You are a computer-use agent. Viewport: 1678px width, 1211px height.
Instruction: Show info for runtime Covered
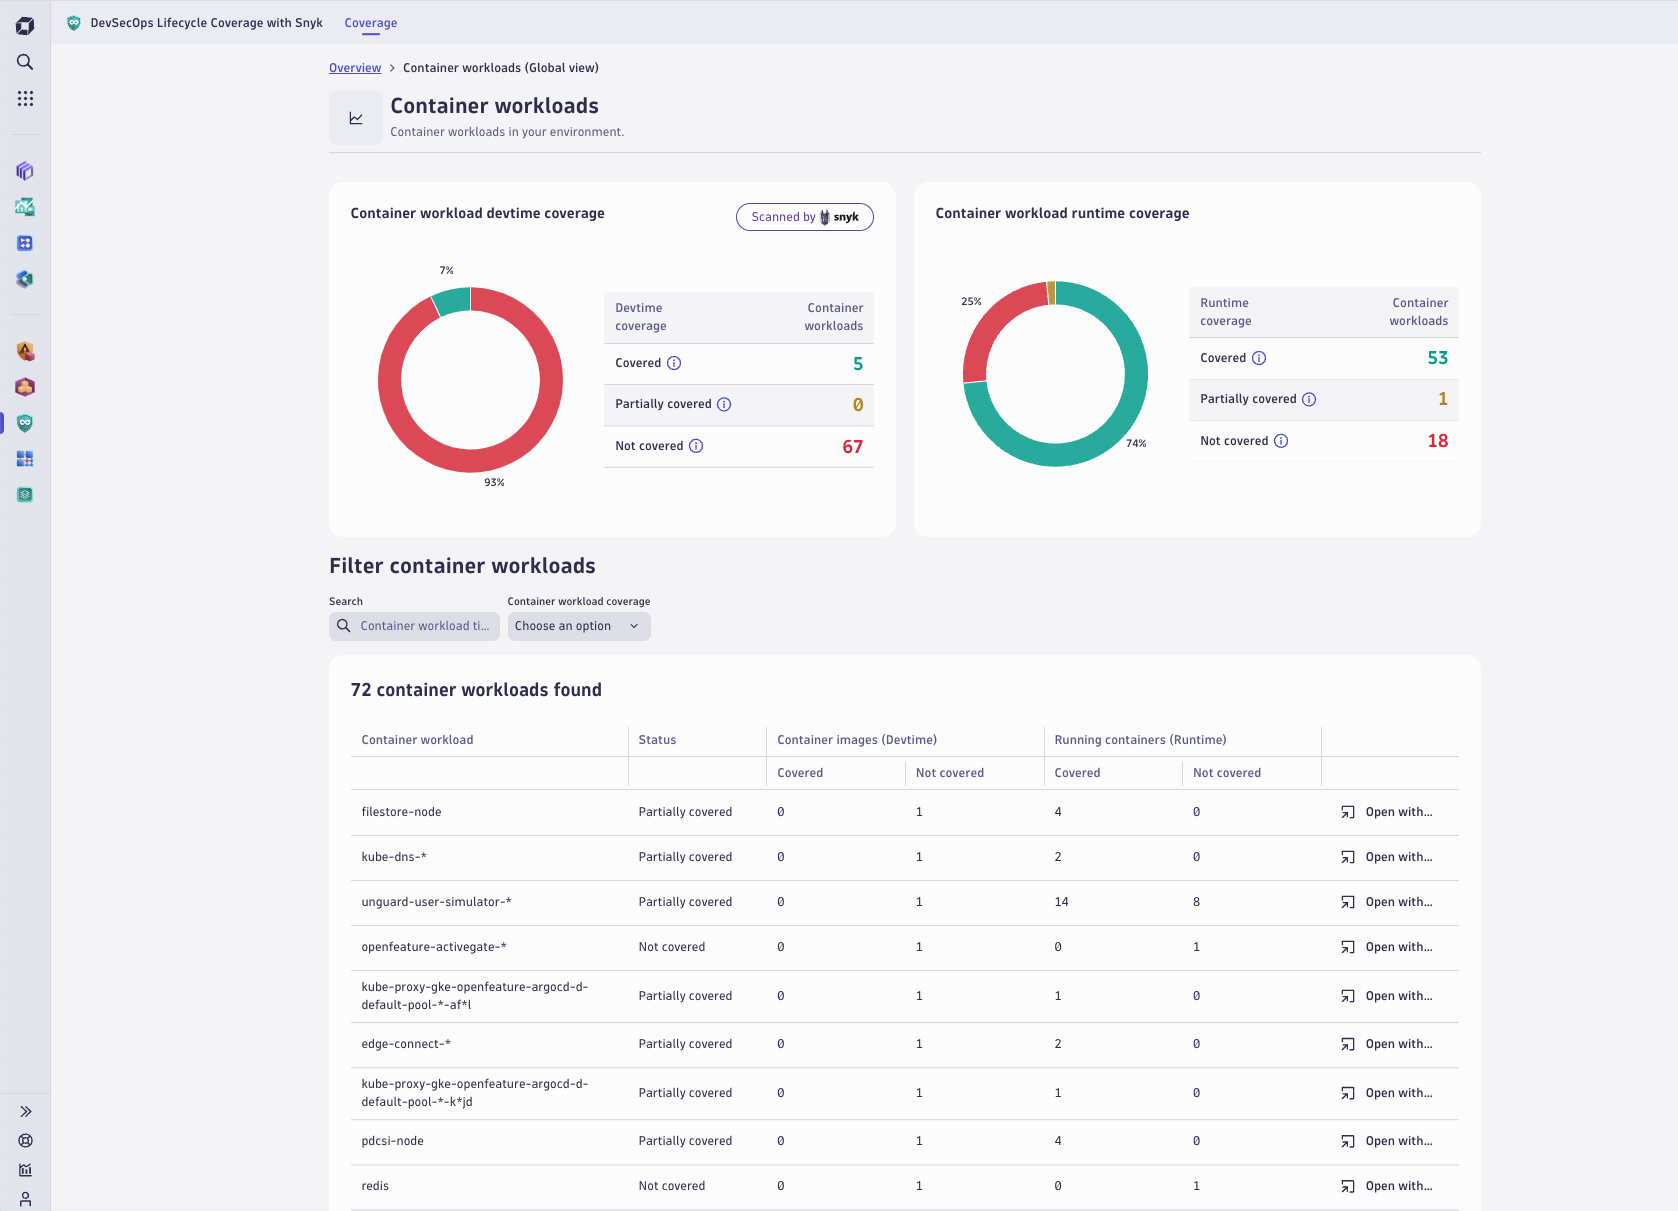[x=1259, y=358]
